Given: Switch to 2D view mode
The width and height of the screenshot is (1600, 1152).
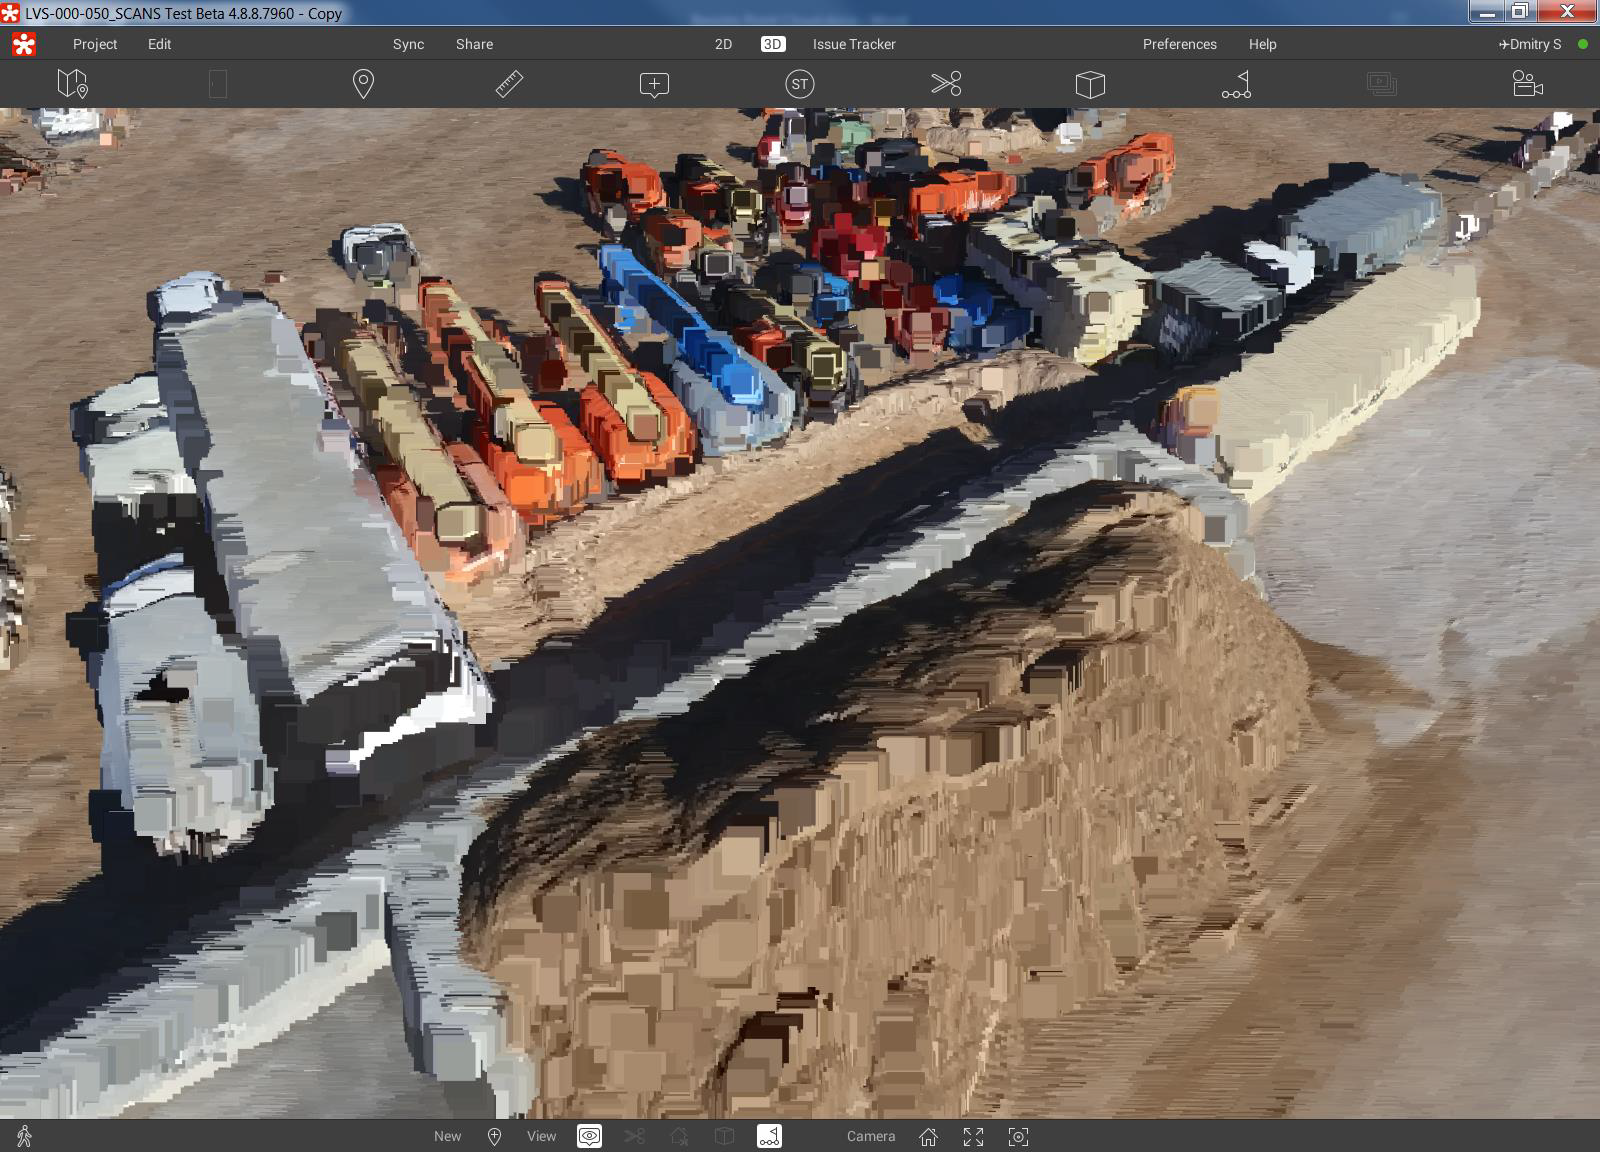Looking at the screenshot, I should point(723,44).
